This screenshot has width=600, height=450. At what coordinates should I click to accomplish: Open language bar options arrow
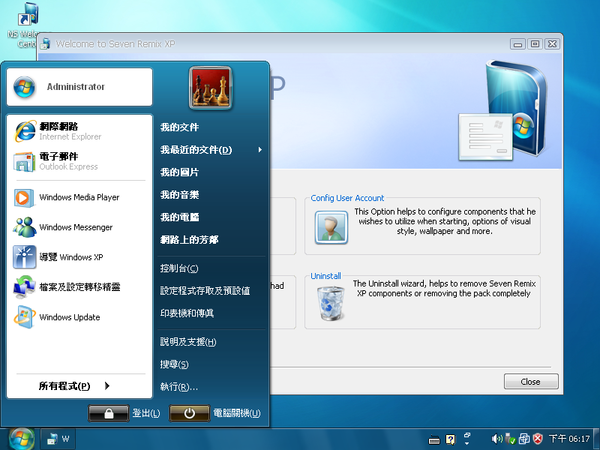(x=467, y=443)
